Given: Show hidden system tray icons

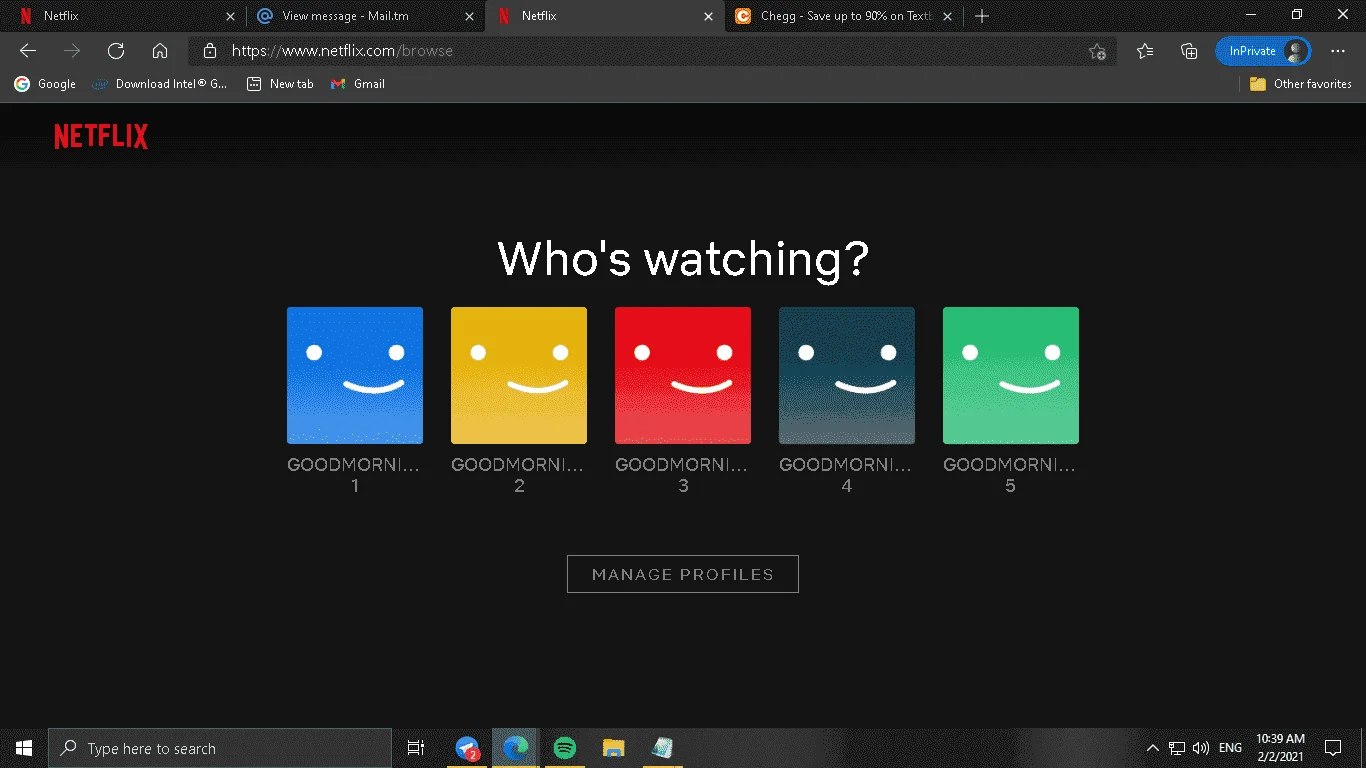Looking at the screenshot, I should pyautogui.click(x=1152, y=748).
